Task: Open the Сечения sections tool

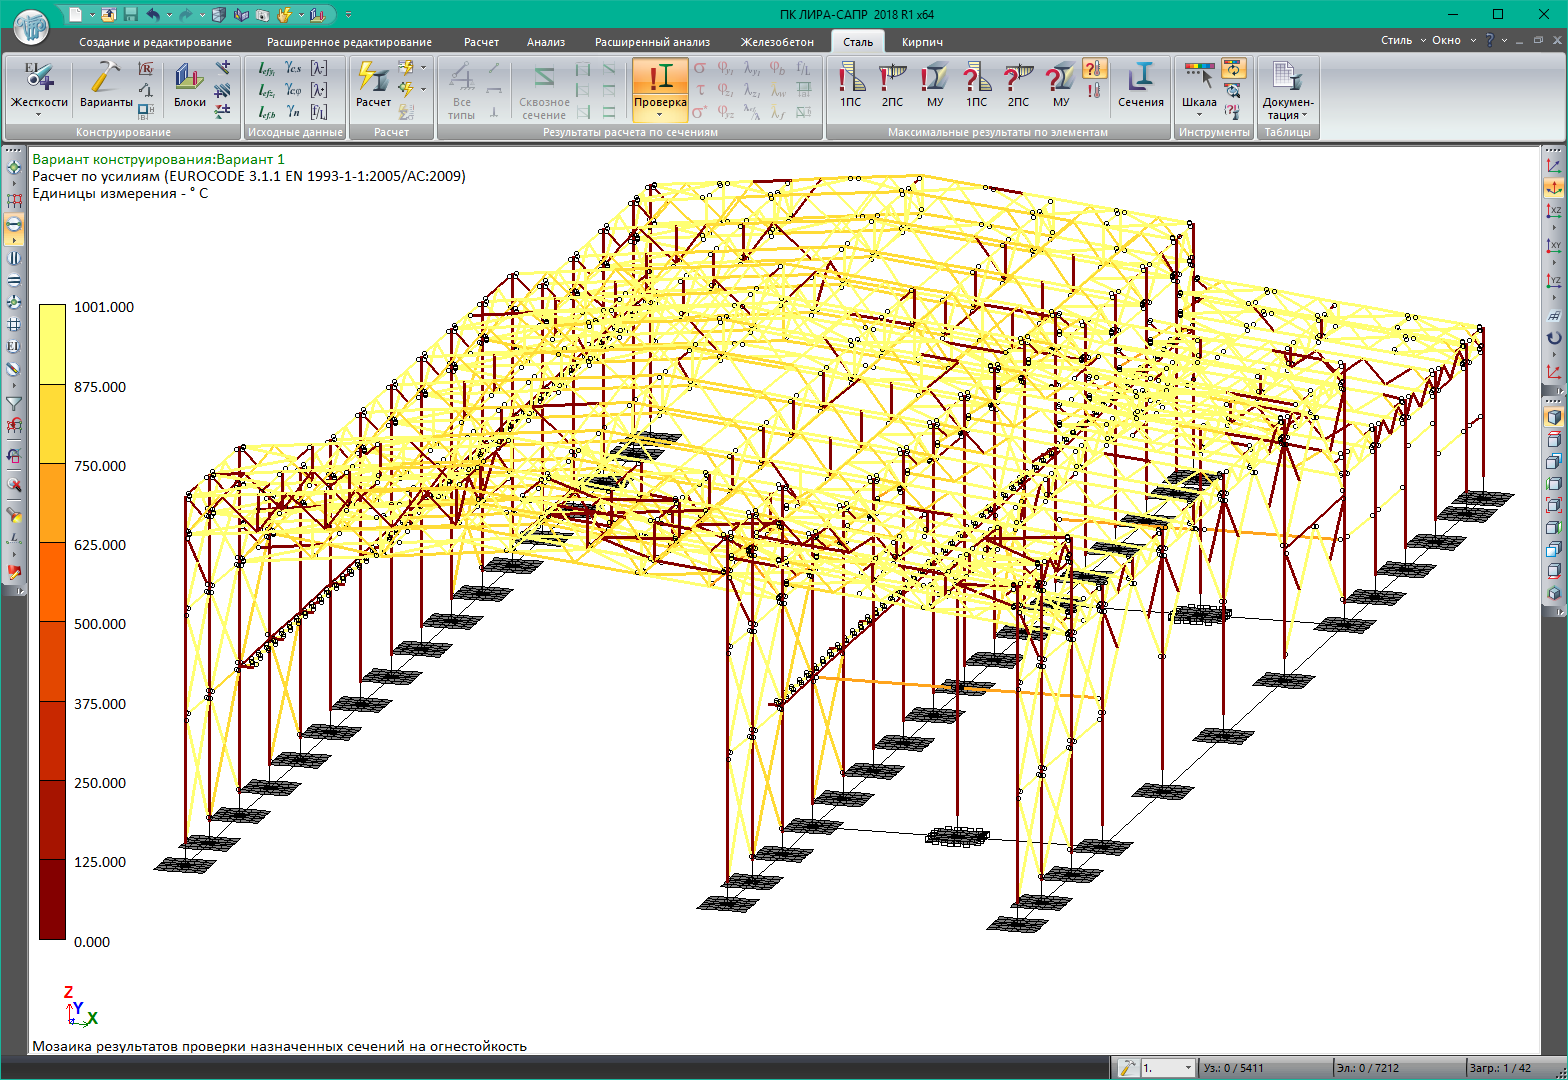Action: (1140, 85)
